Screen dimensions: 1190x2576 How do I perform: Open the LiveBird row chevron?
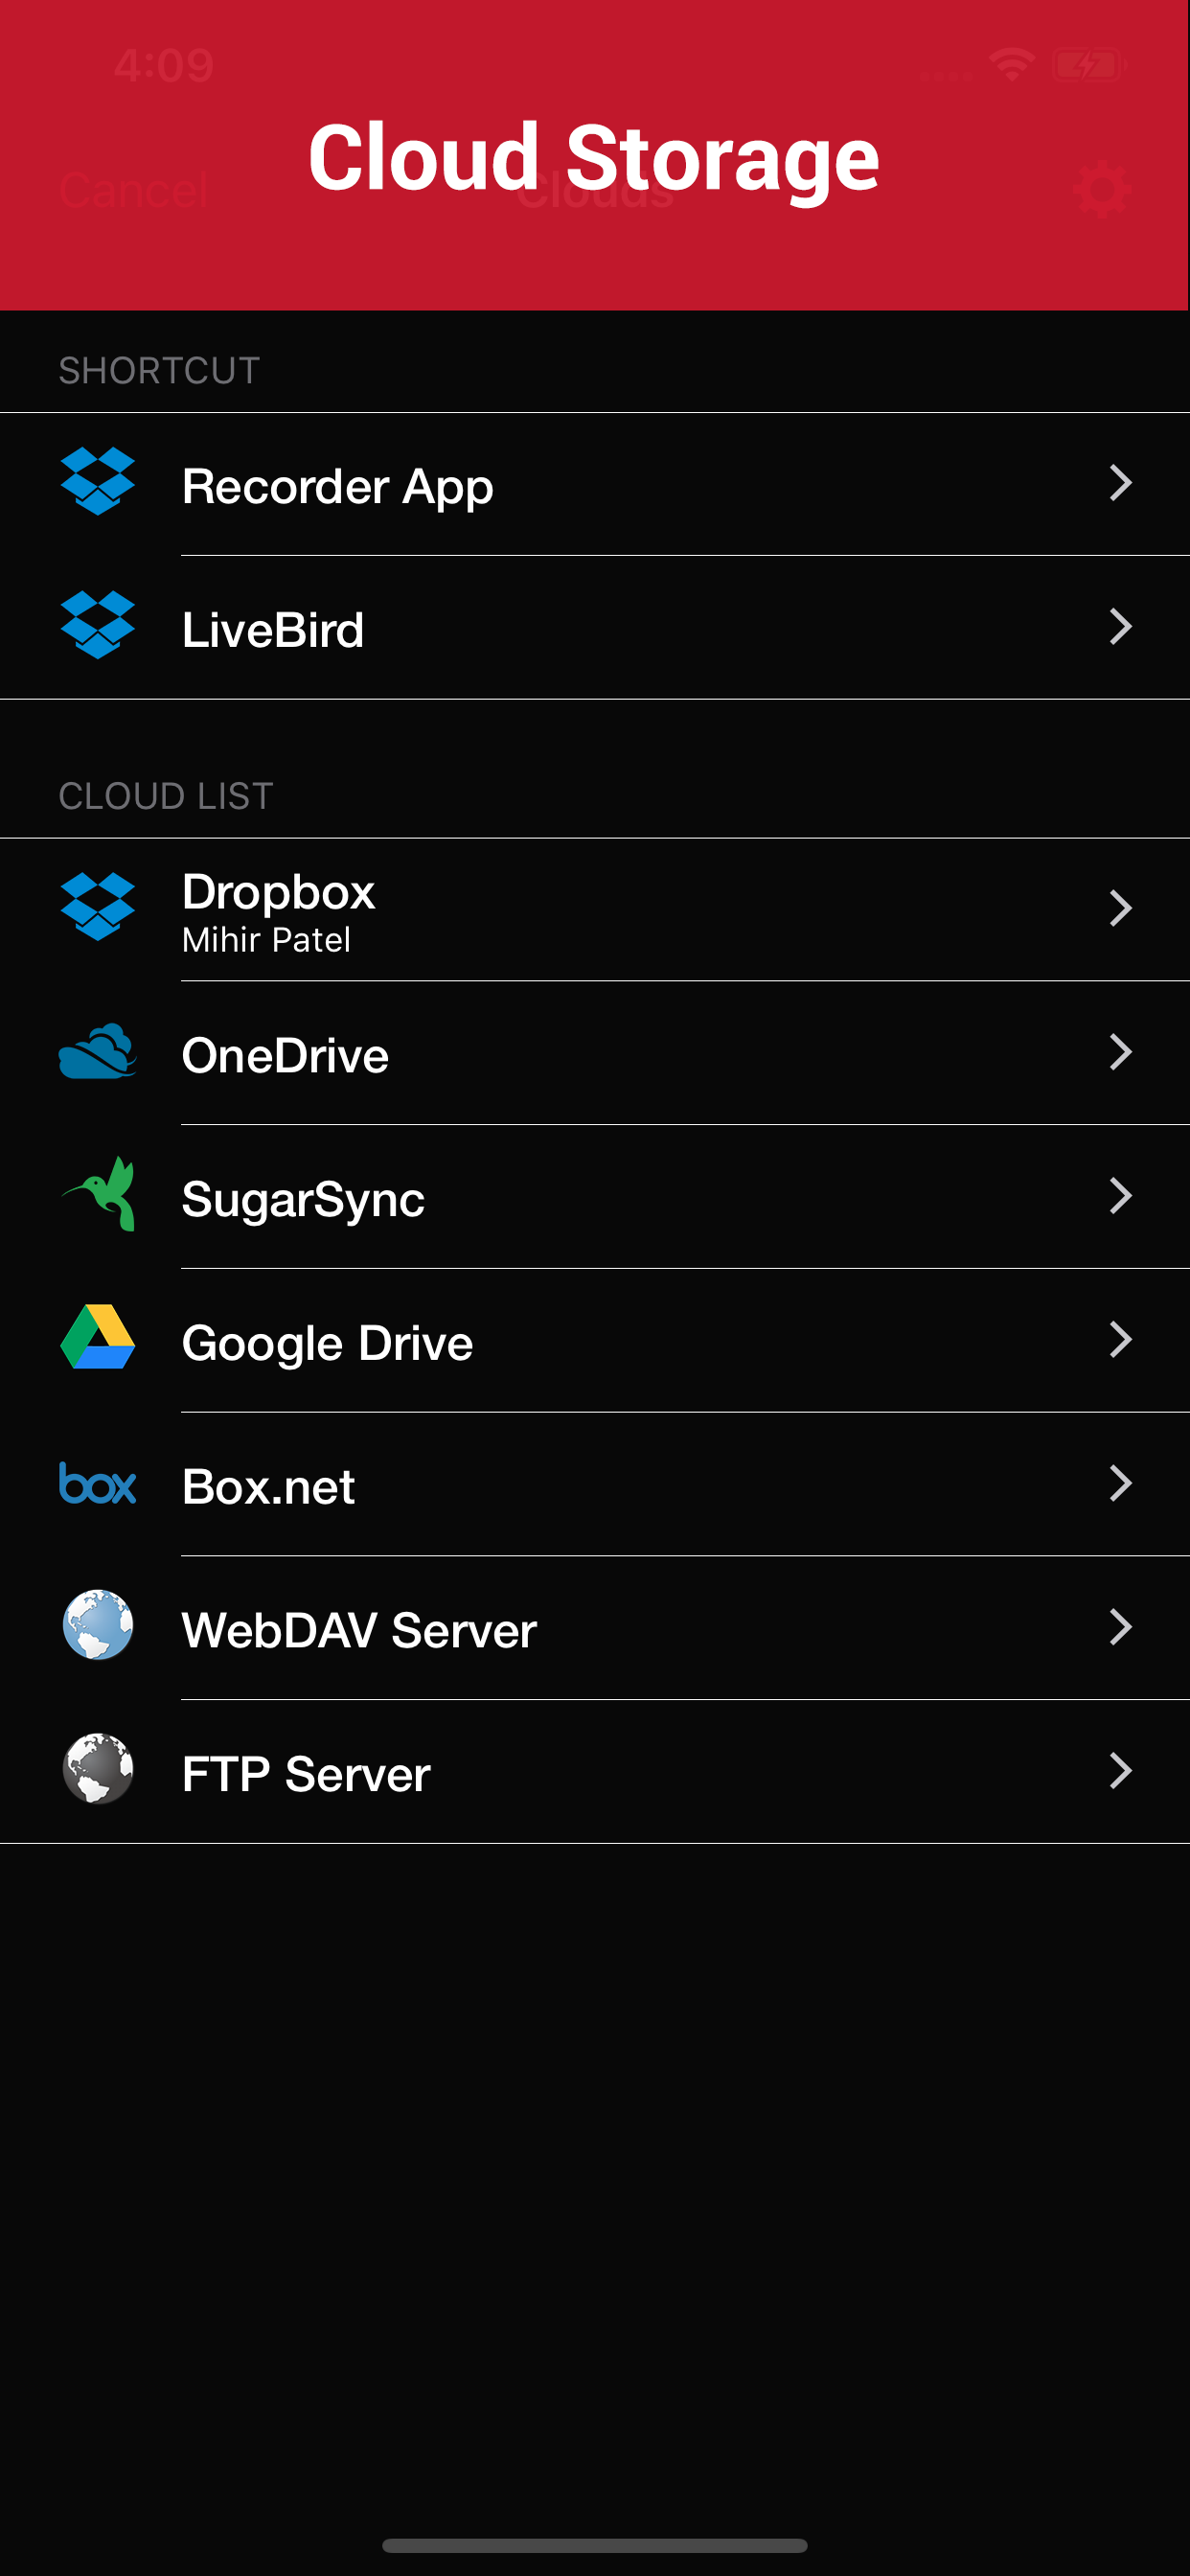pyautogui.click(x=1121, y=628)
